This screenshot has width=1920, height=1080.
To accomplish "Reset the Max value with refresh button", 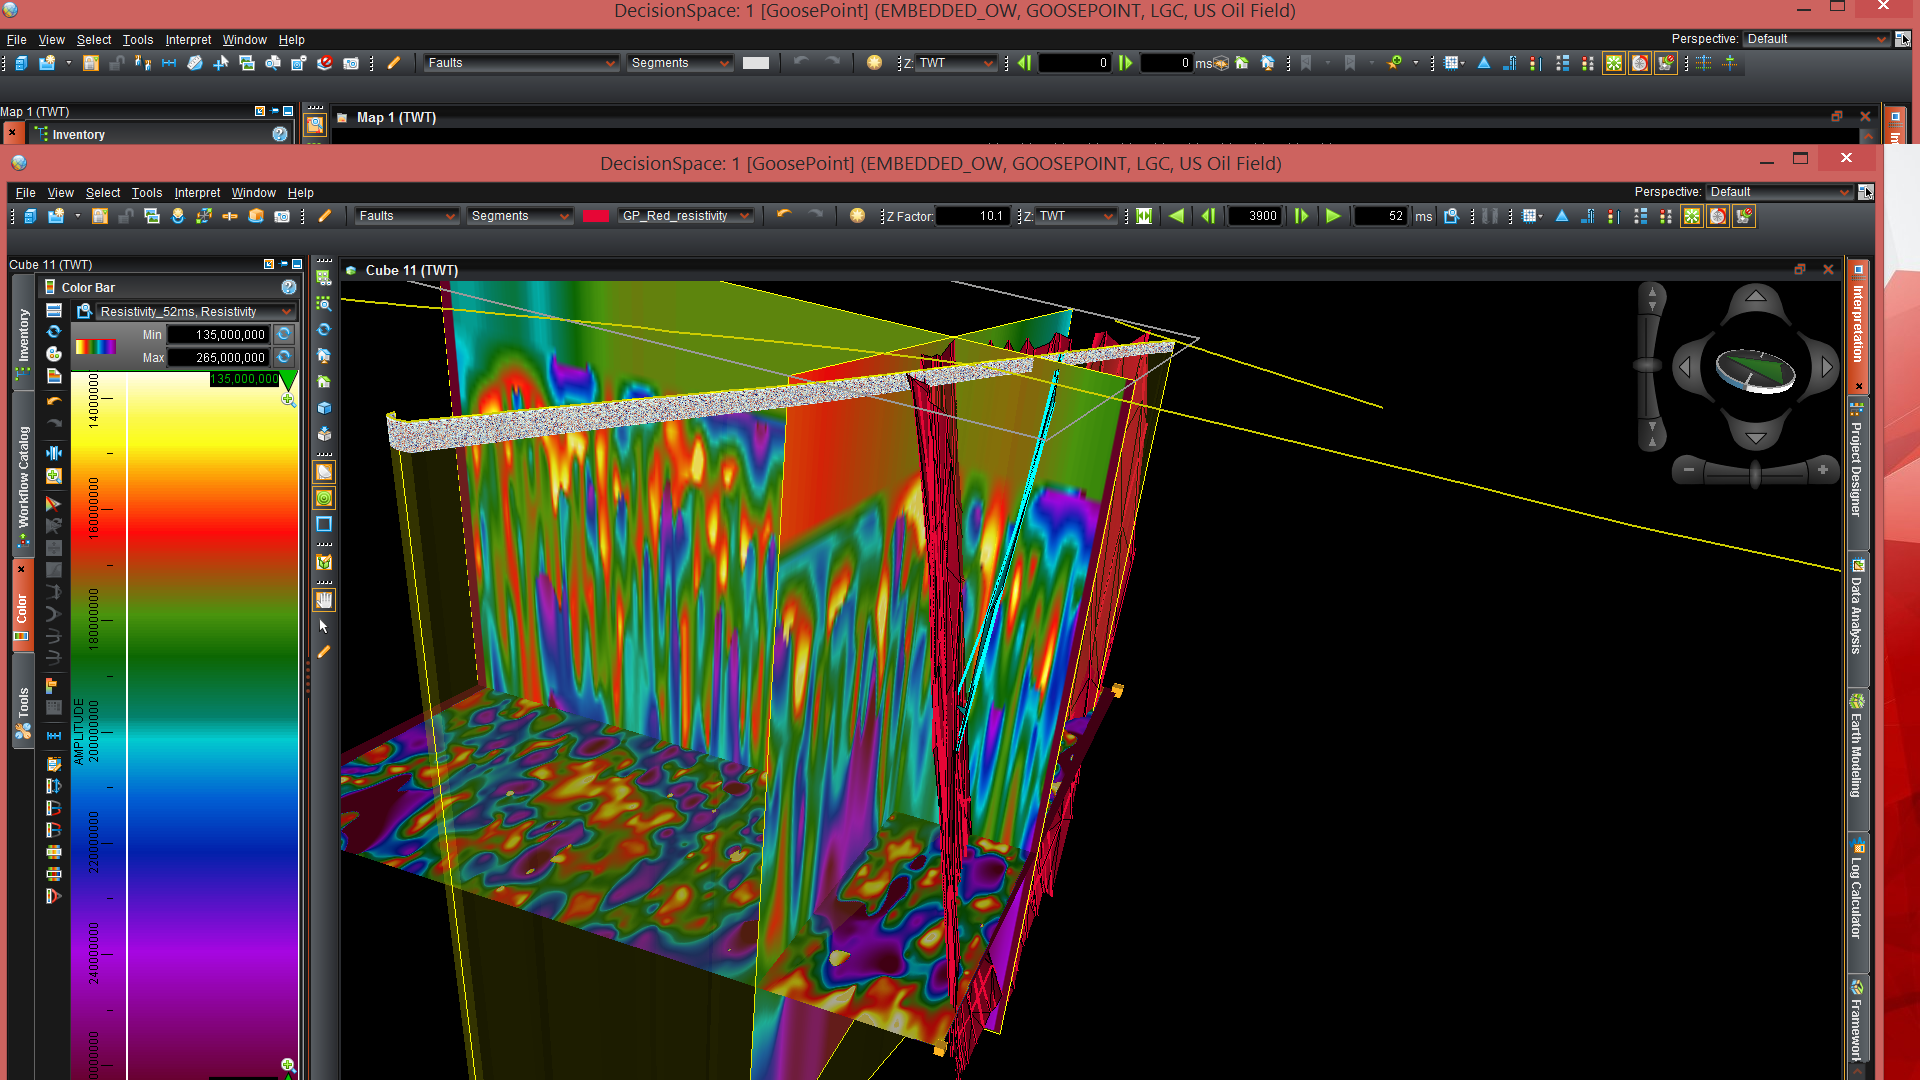I will pos(284,358).
